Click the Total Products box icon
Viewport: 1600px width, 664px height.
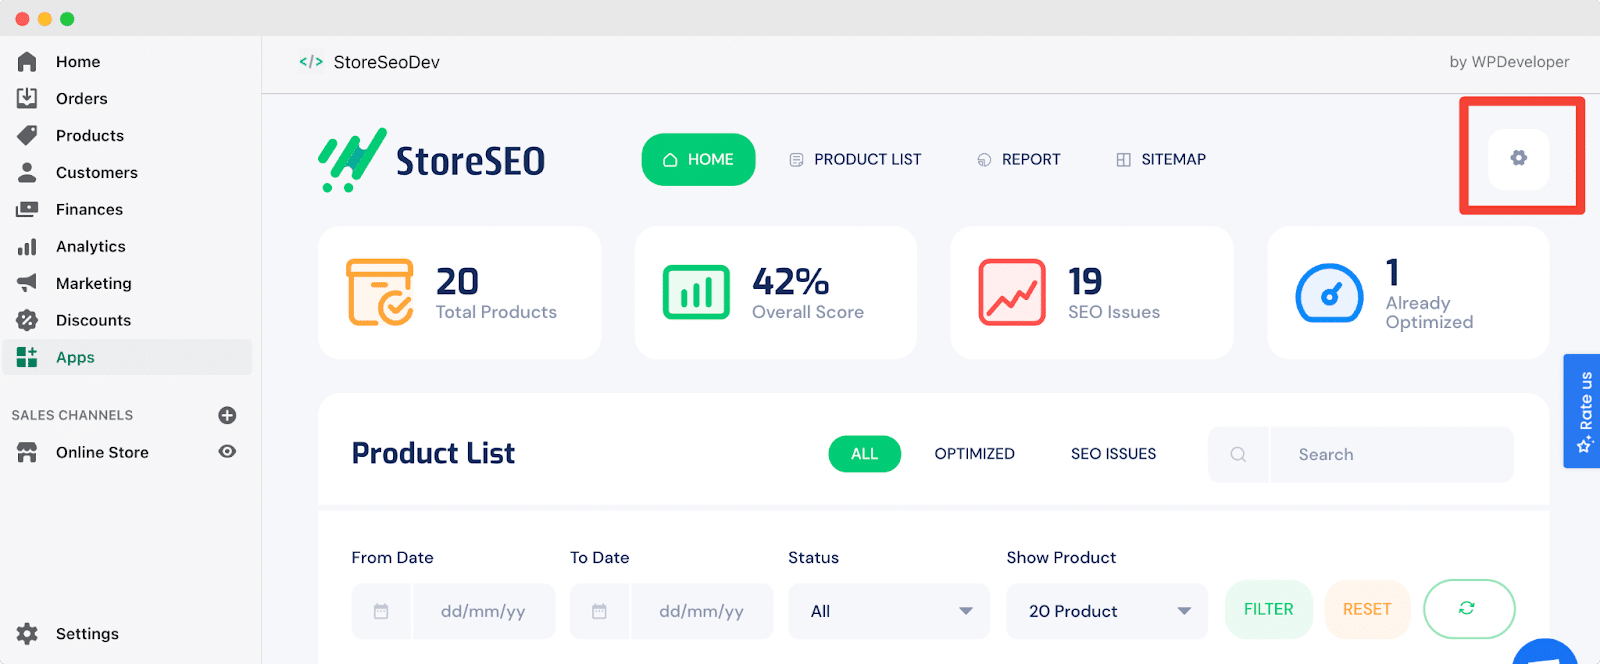point(380,292)
